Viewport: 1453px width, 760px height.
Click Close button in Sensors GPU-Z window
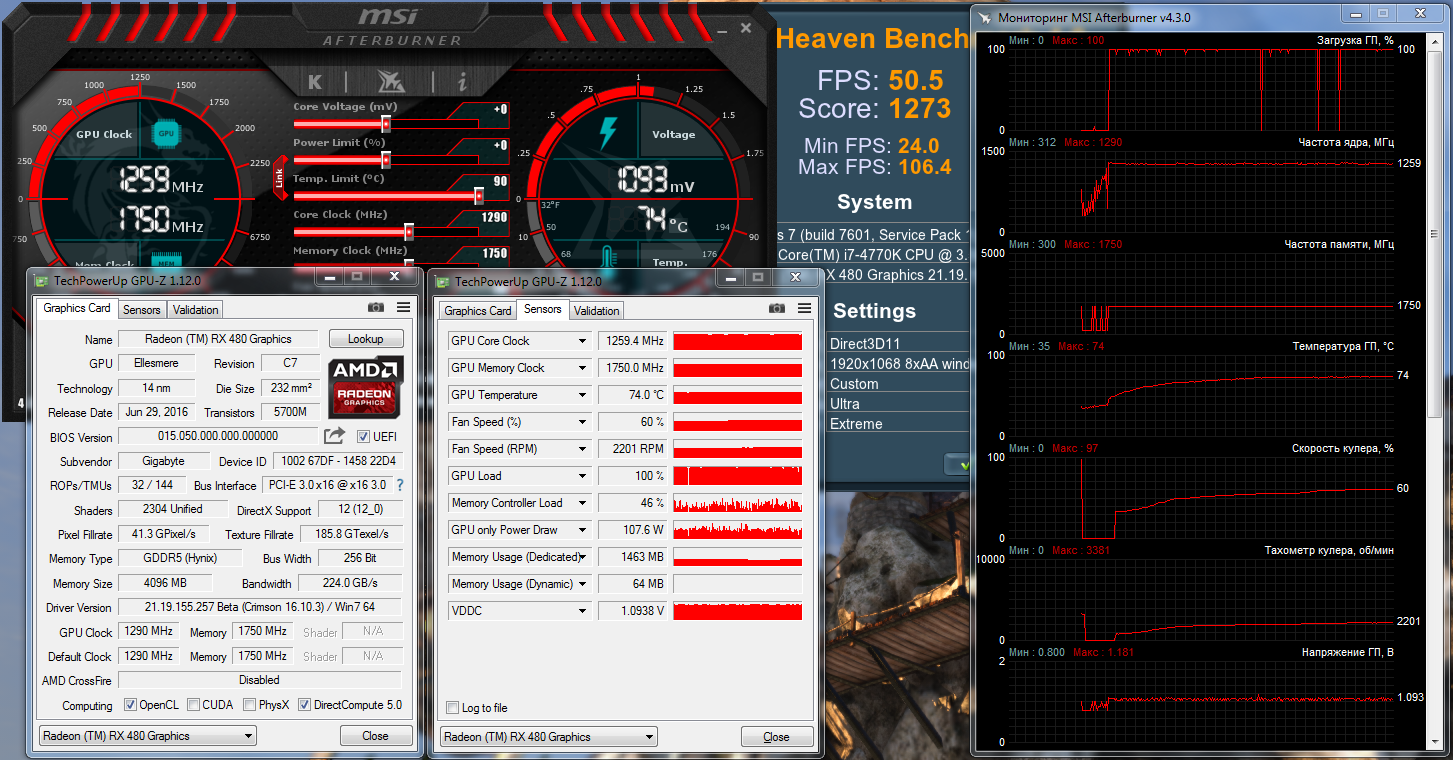pos(776,737)
